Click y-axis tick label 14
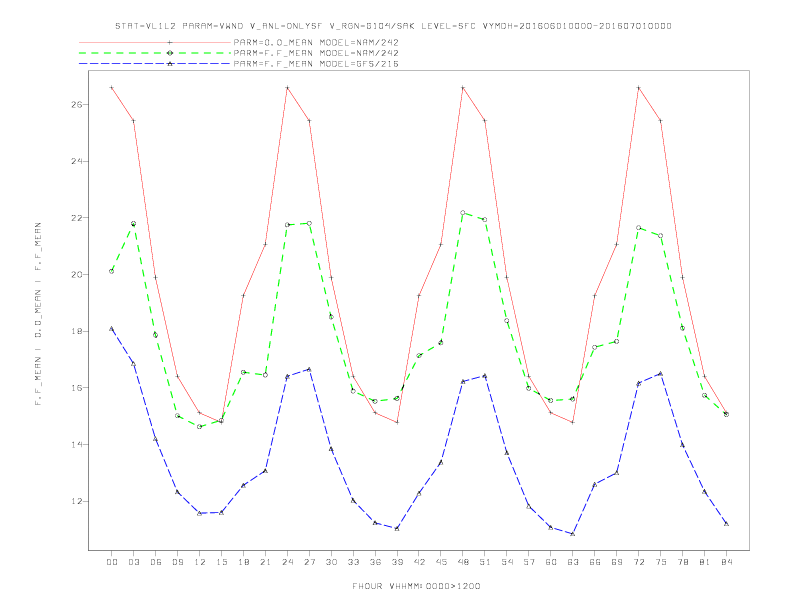Image resolution: width=792 pixels, height=612 pixels. click(x=77, y=445)
